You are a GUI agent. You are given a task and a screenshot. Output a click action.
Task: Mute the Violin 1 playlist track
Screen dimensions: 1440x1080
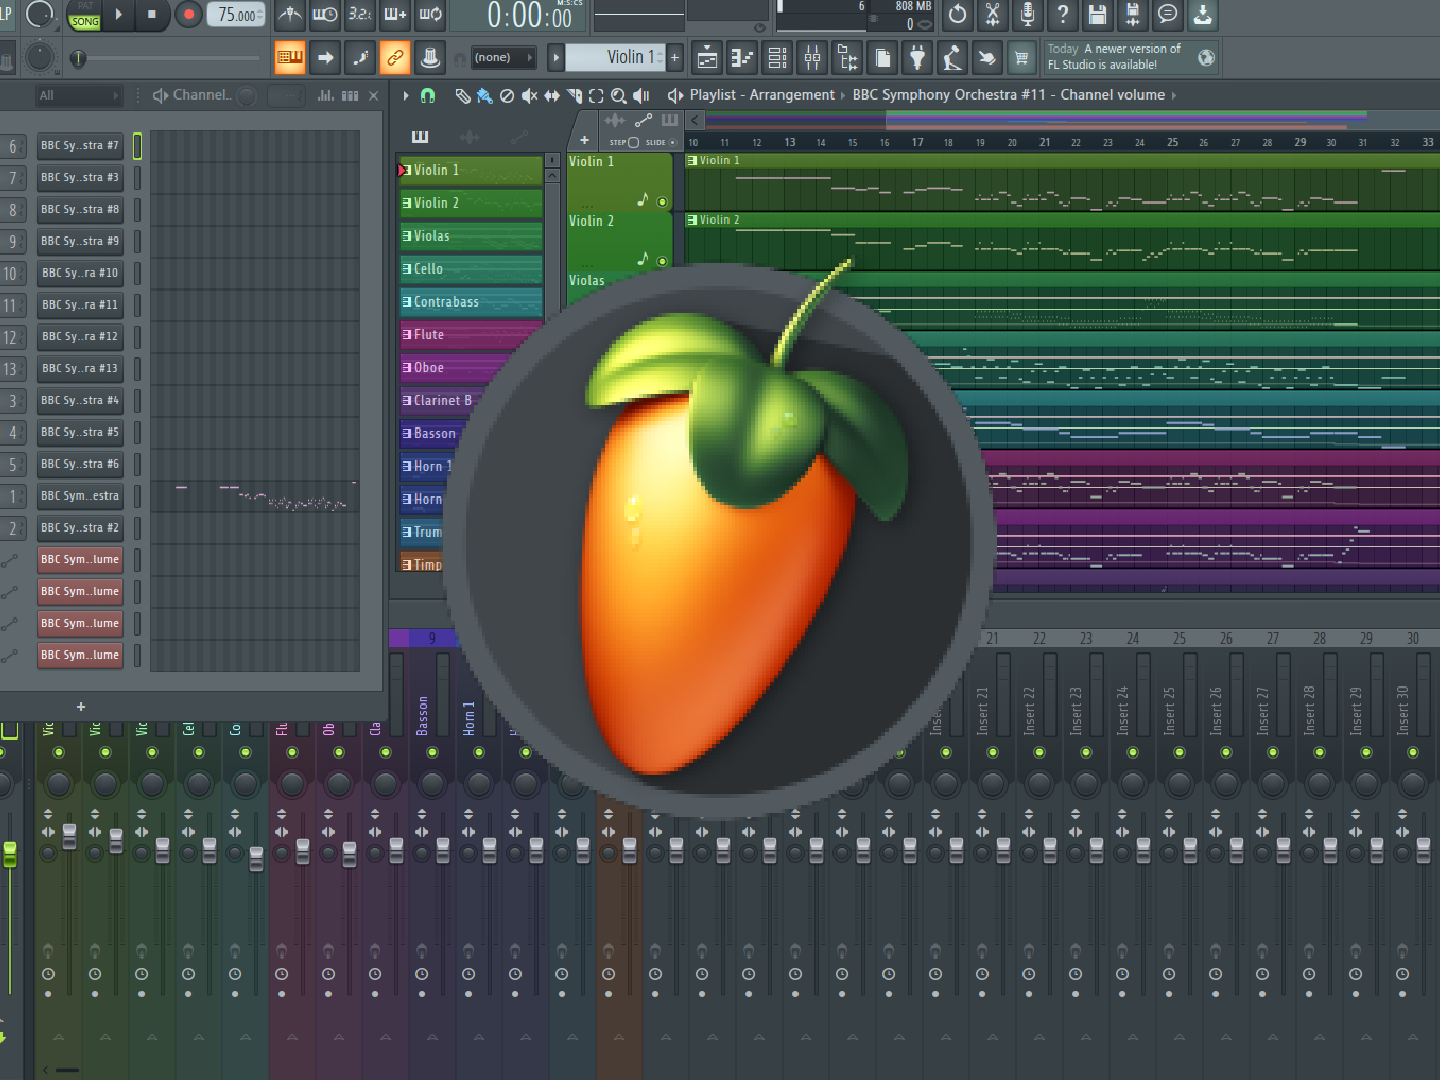coord(662,202)
